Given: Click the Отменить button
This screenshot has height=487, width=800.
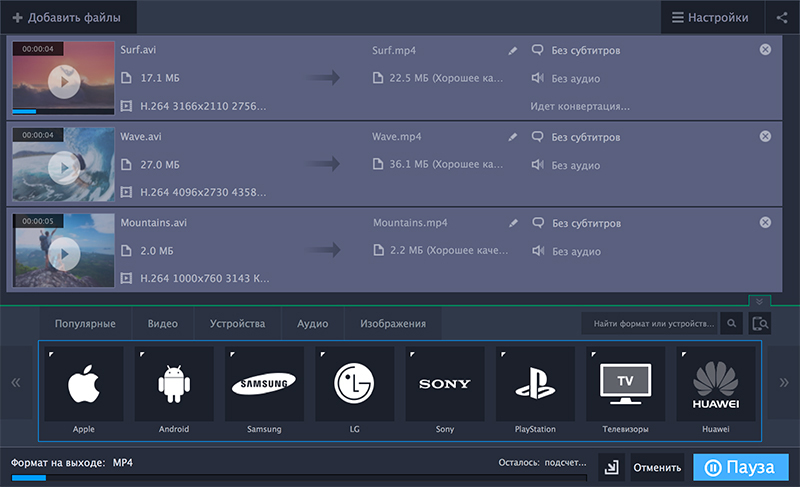Looking at the screenshot, I should pyautogui.click(x=657, y=467).
